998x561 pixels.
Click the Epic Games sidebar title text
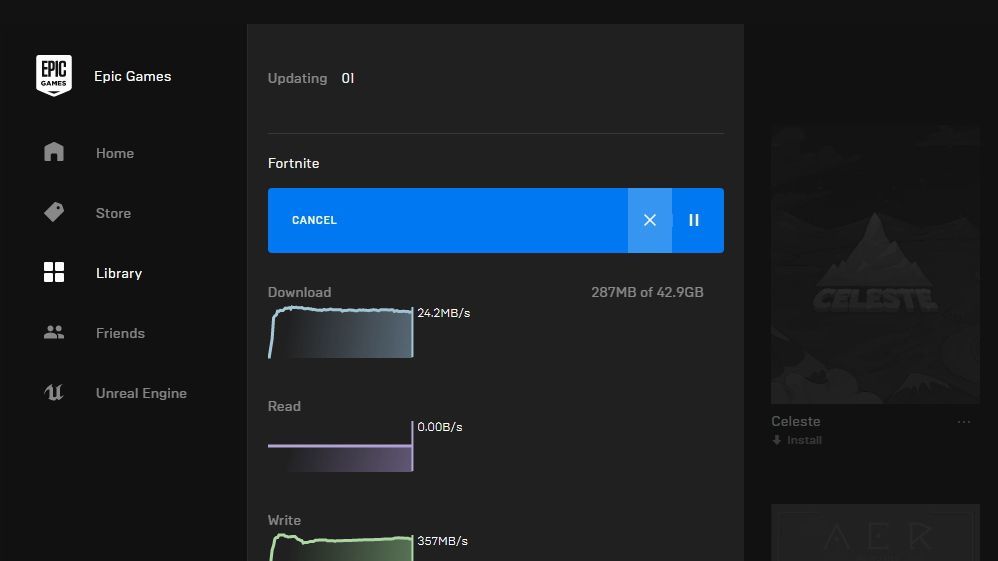pos(132,76)
